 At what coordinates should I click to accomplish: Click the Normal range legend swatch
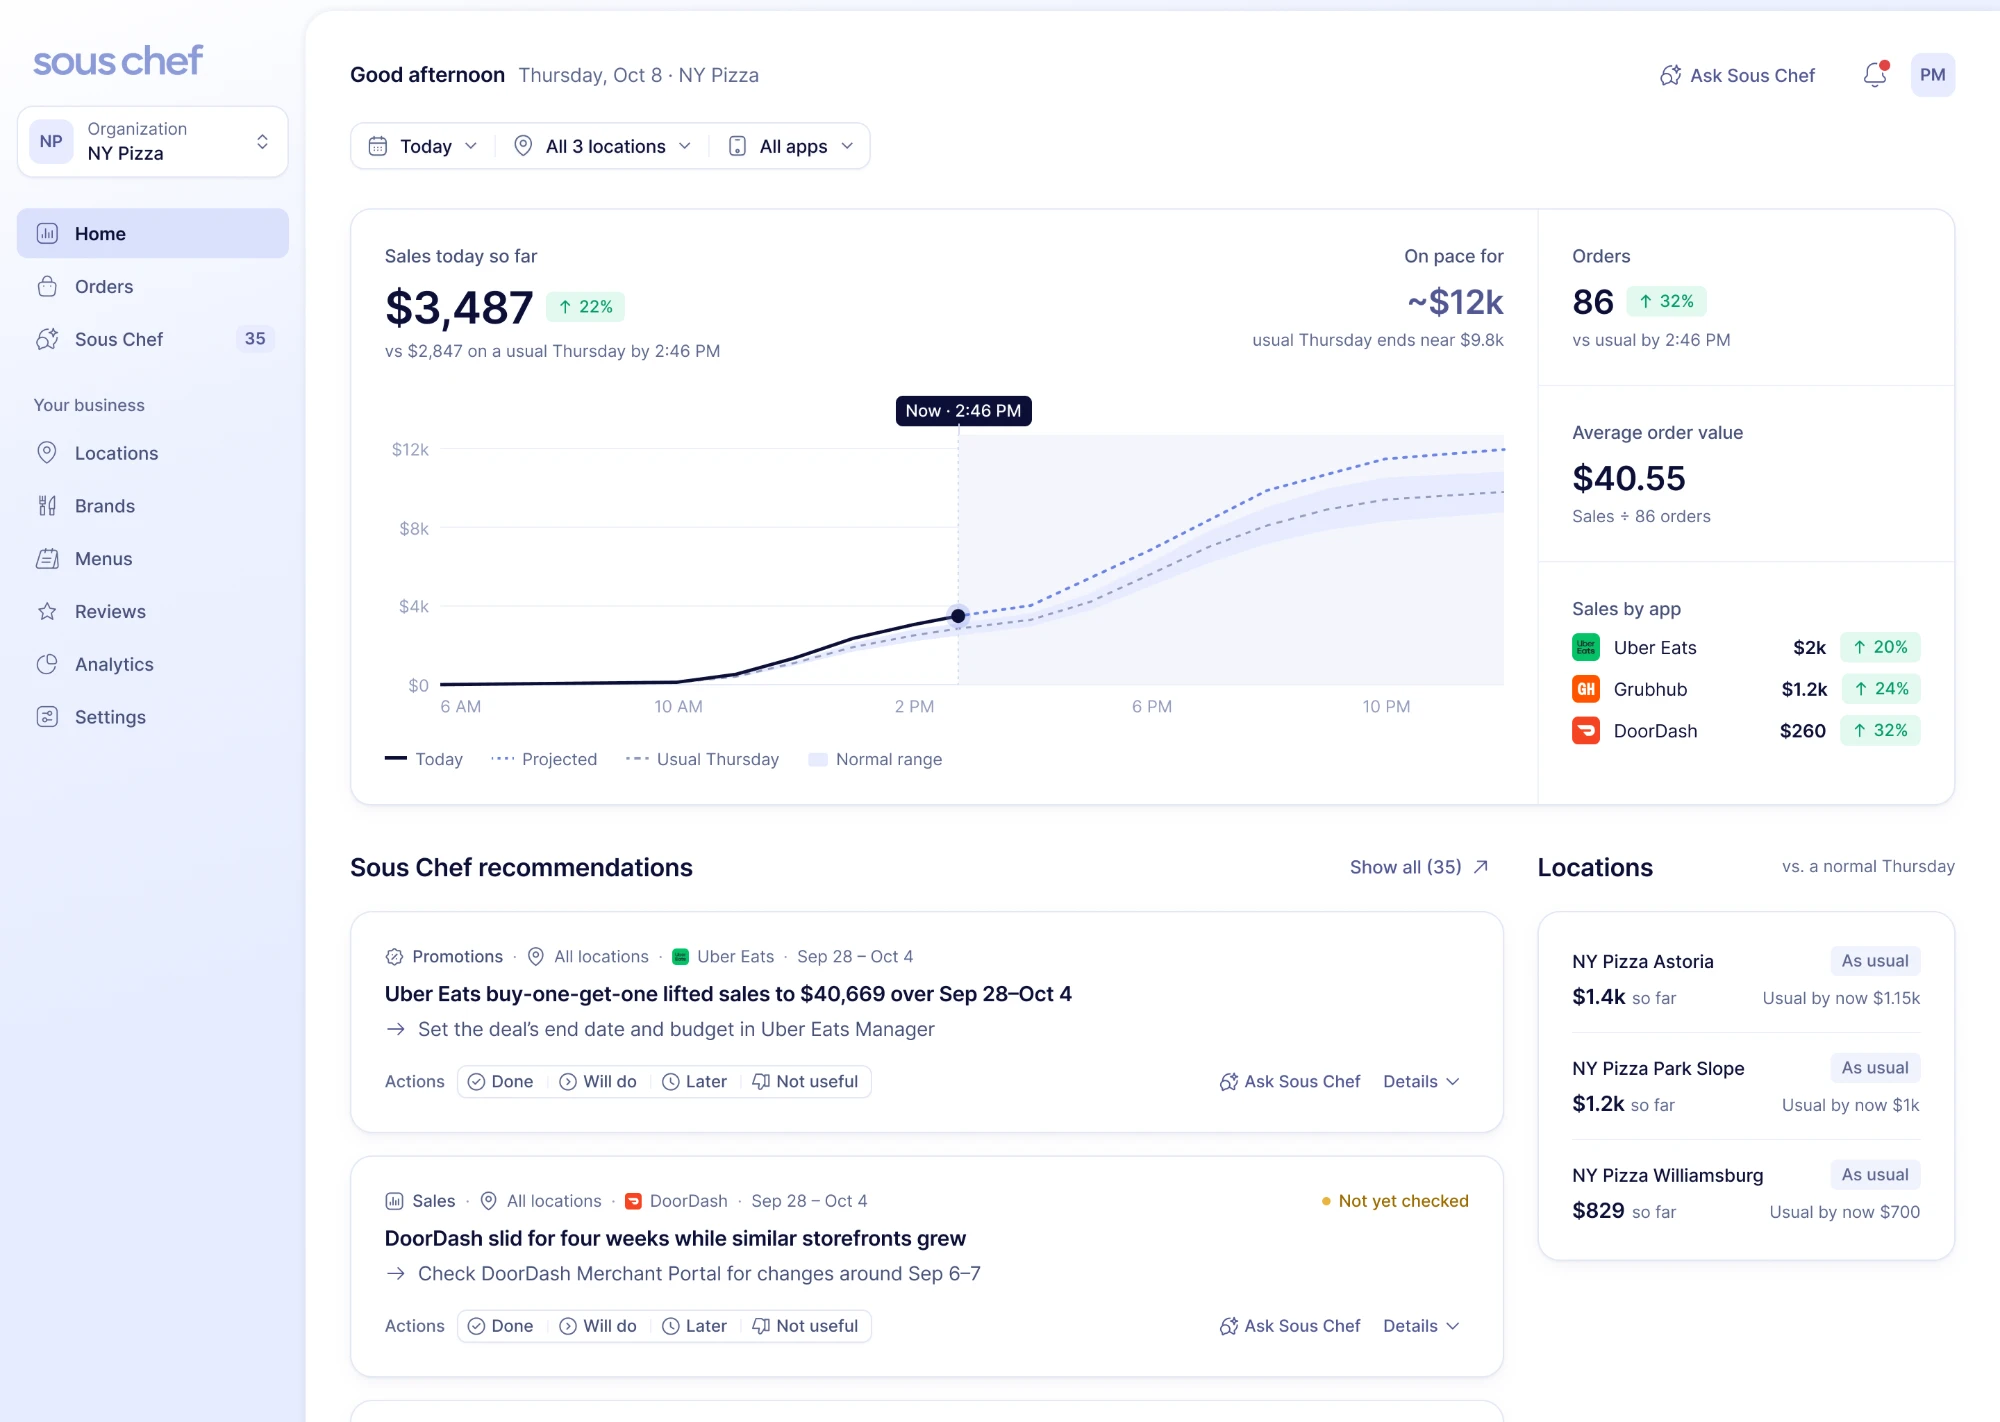(818, 760)
